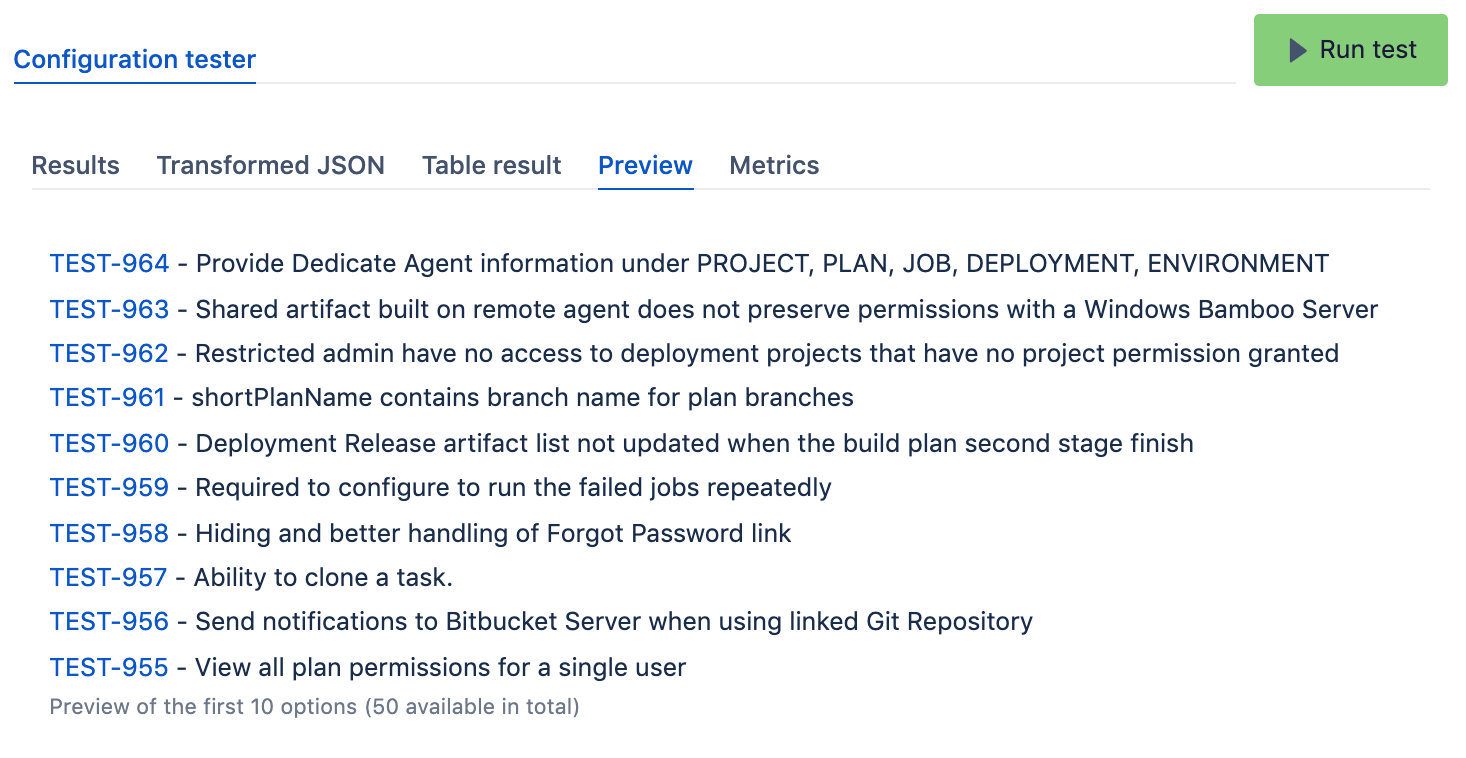Click the 'Ability to clone a task.' summary text
The height and width of the screenshot is (758, 1466).
pos(323,578)
